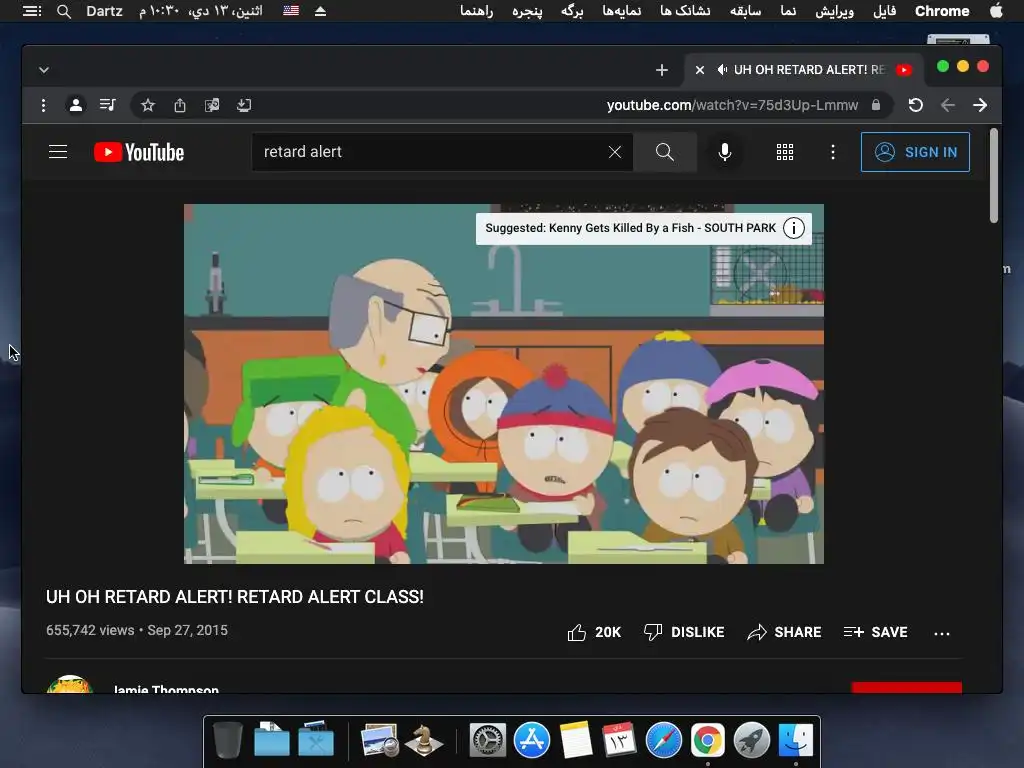The width and height of the screenshot is (1024, 768).
Task: Open the فایل menu
Action: pyautogui.click(x=884, y=11)
